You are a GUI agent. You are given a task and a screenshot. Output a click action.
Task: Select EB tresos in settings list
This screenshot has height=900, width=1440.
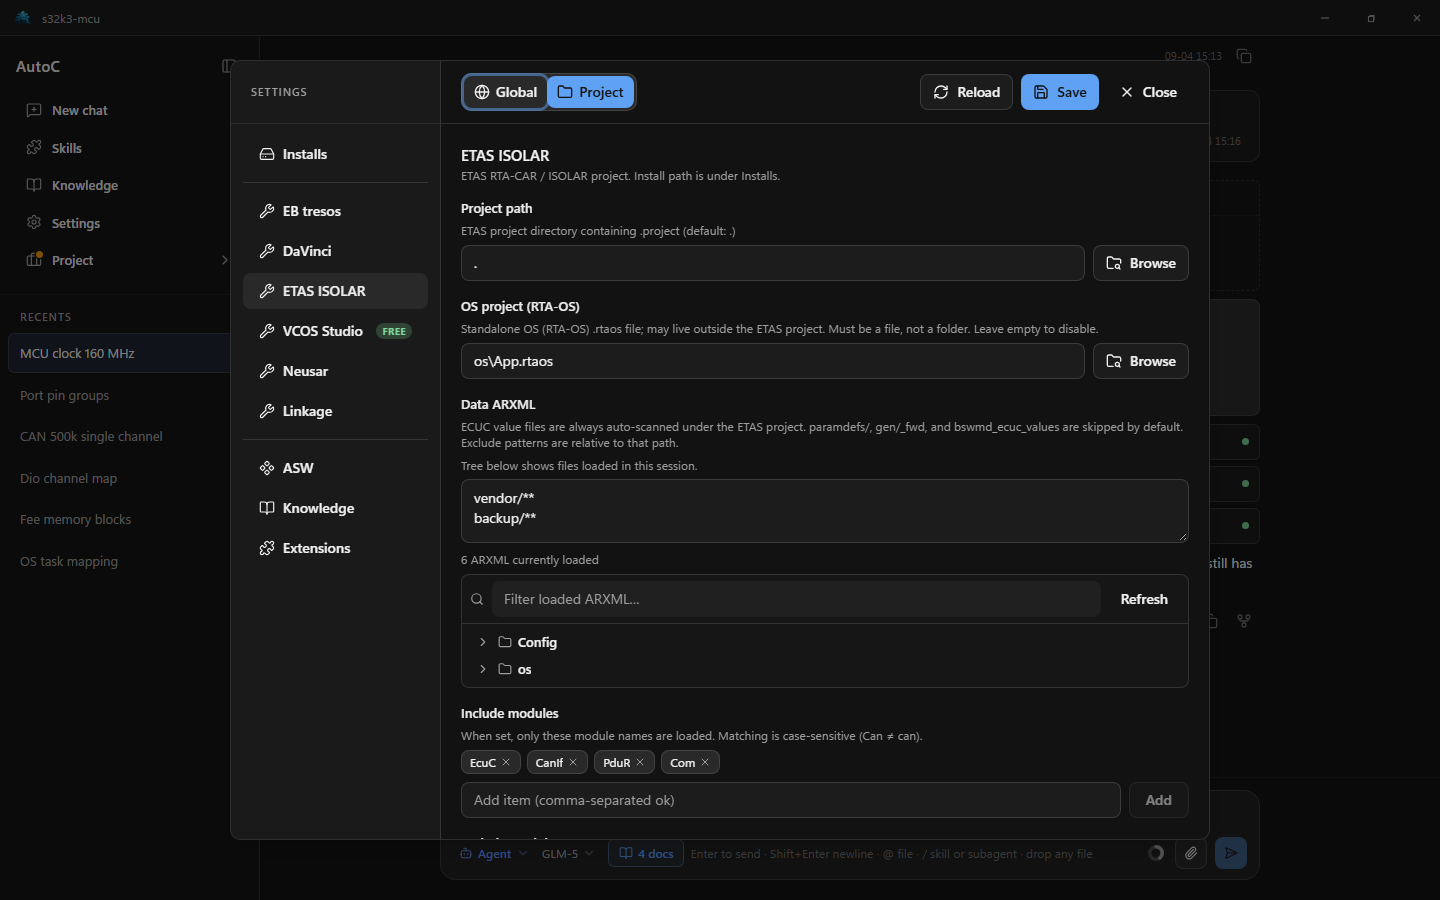[x=335, y=211]
